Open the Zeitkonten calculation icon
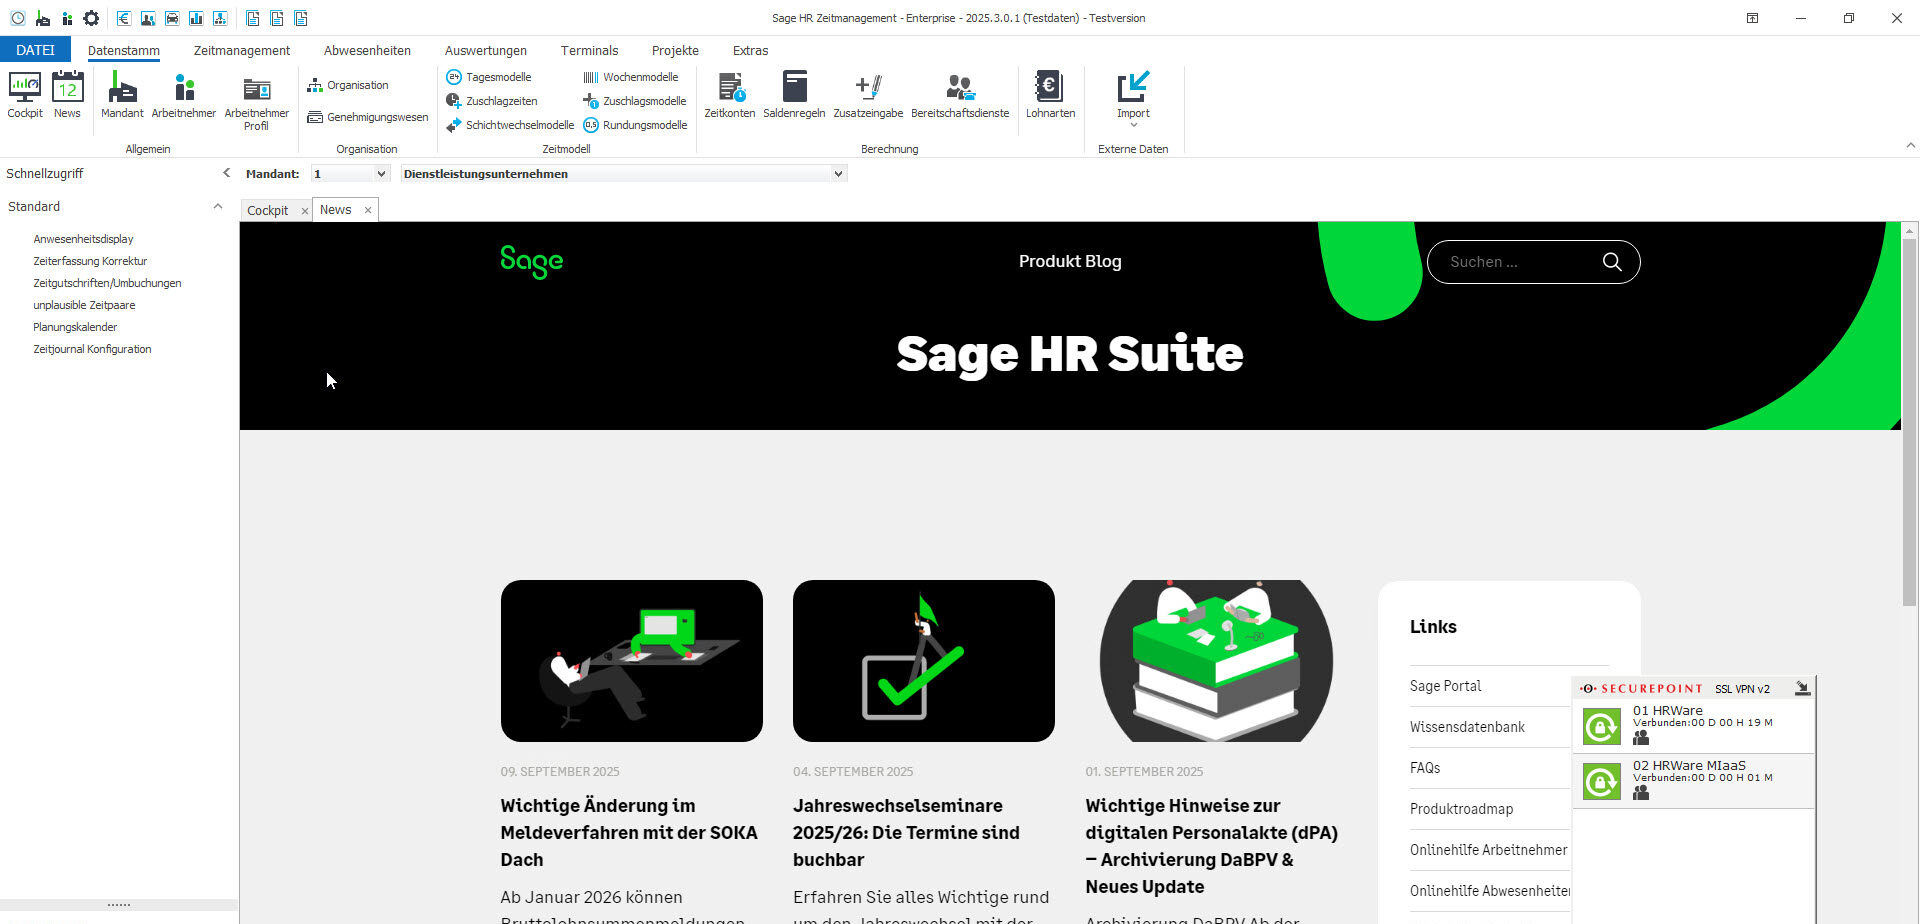The width and height of the screenshot is (1920, 924). coord(729,95)
